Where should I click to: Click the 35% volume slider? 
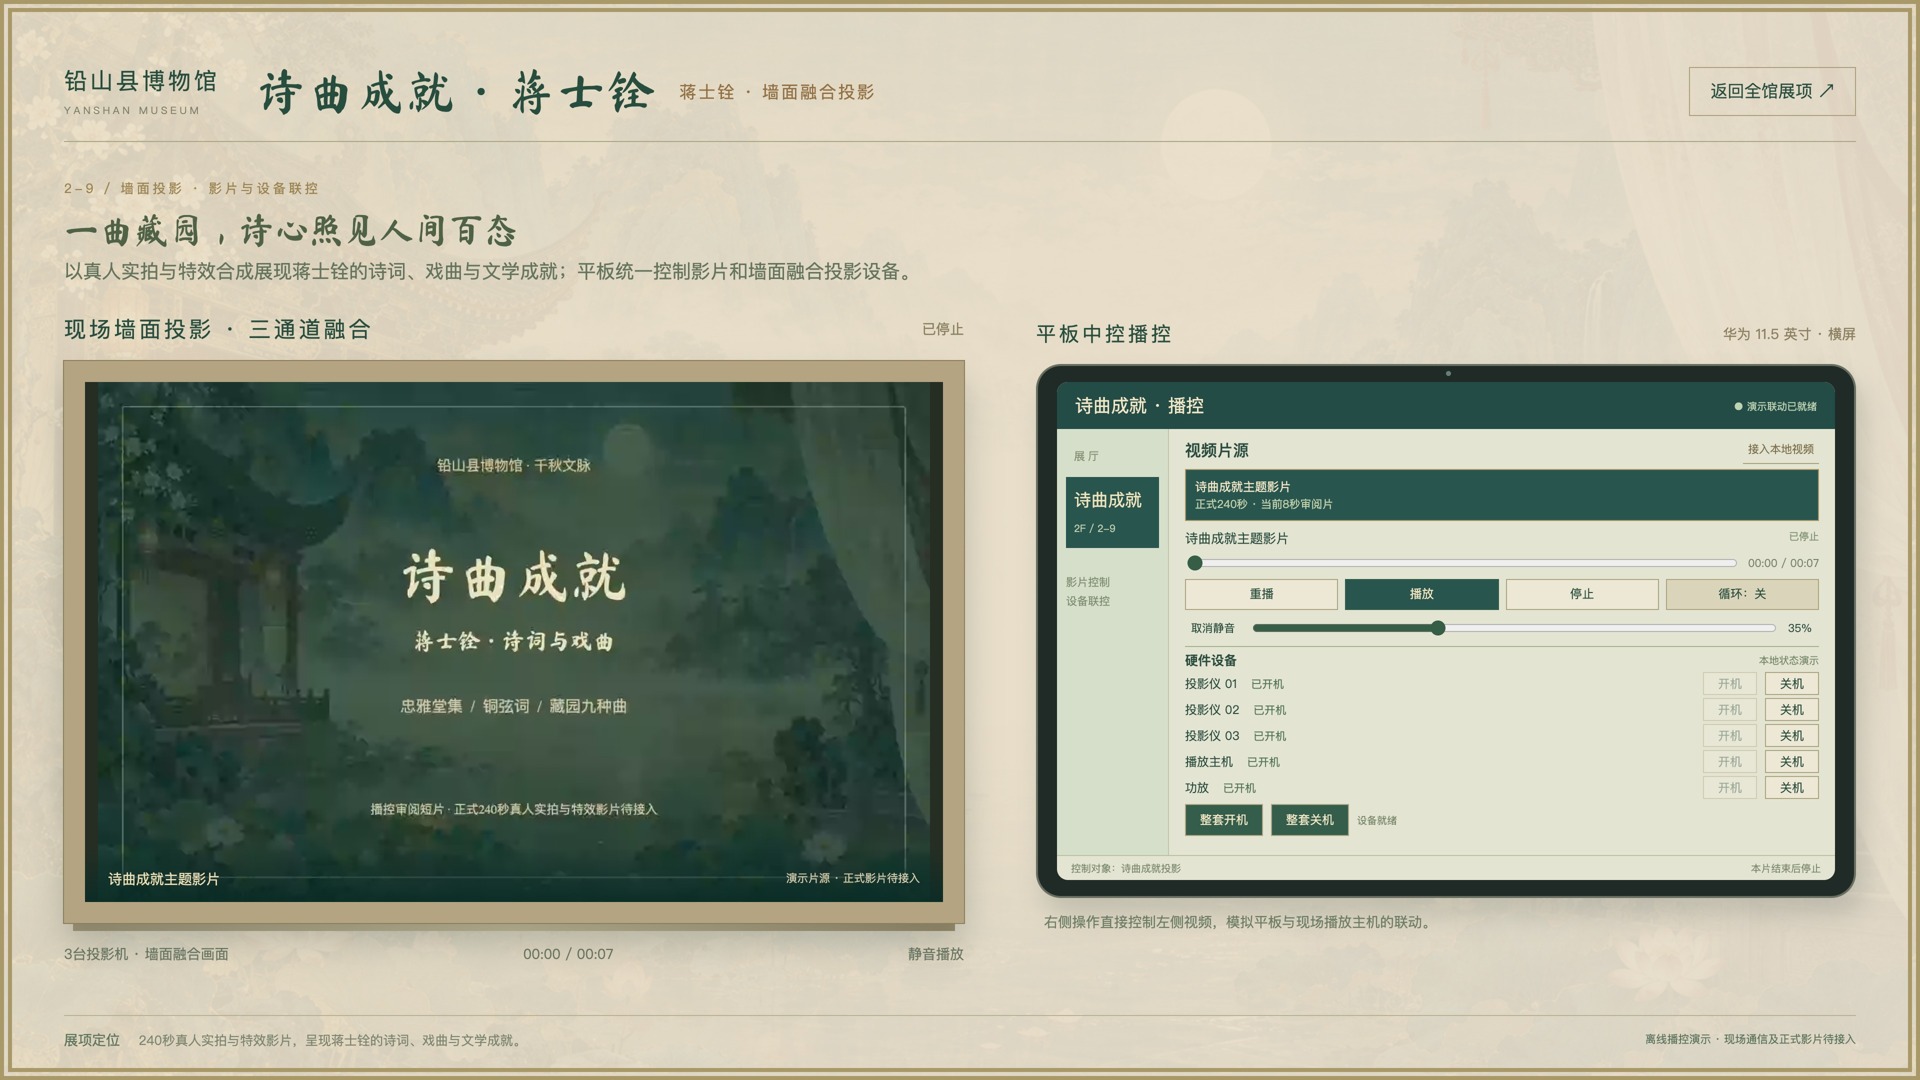1514,628
